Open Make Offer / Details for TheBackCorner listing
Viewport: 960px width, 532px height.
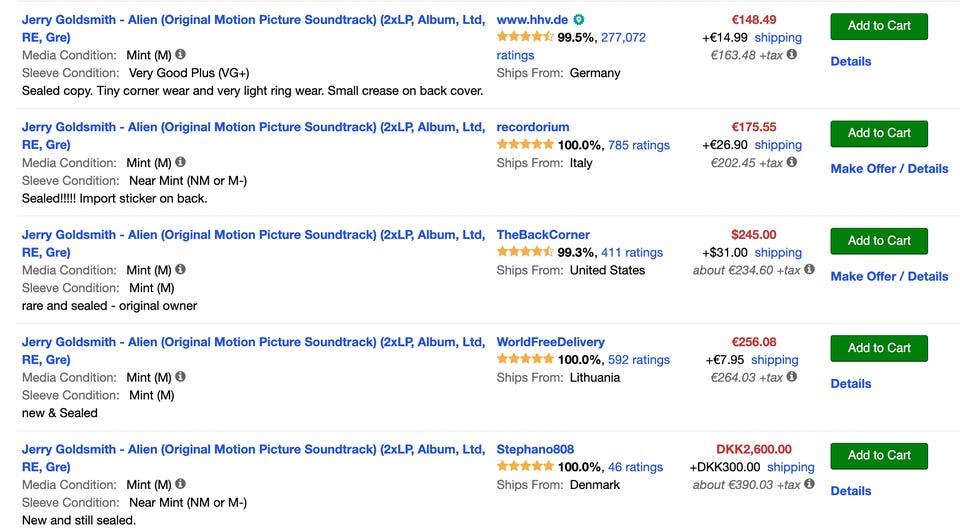(x=889, y=276)
